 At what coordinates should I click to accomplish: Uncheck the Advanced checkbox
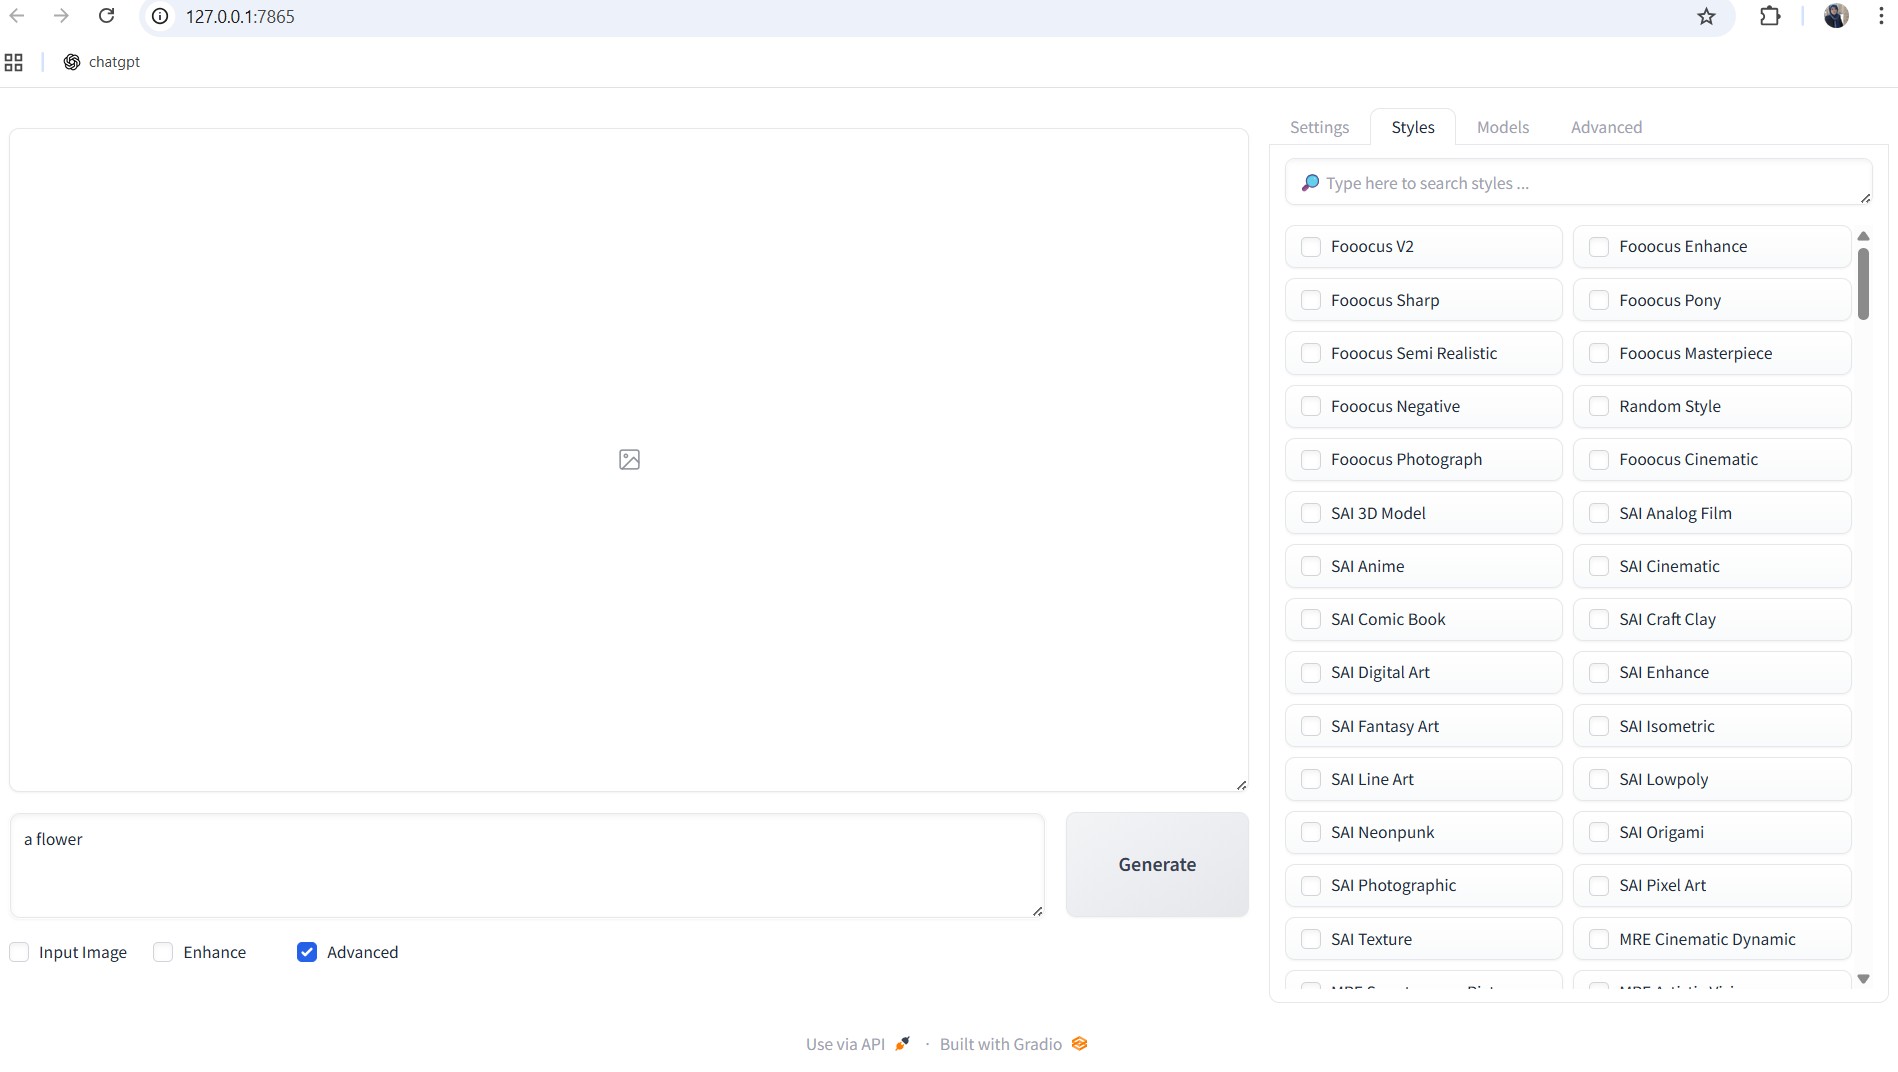(307, 952)
